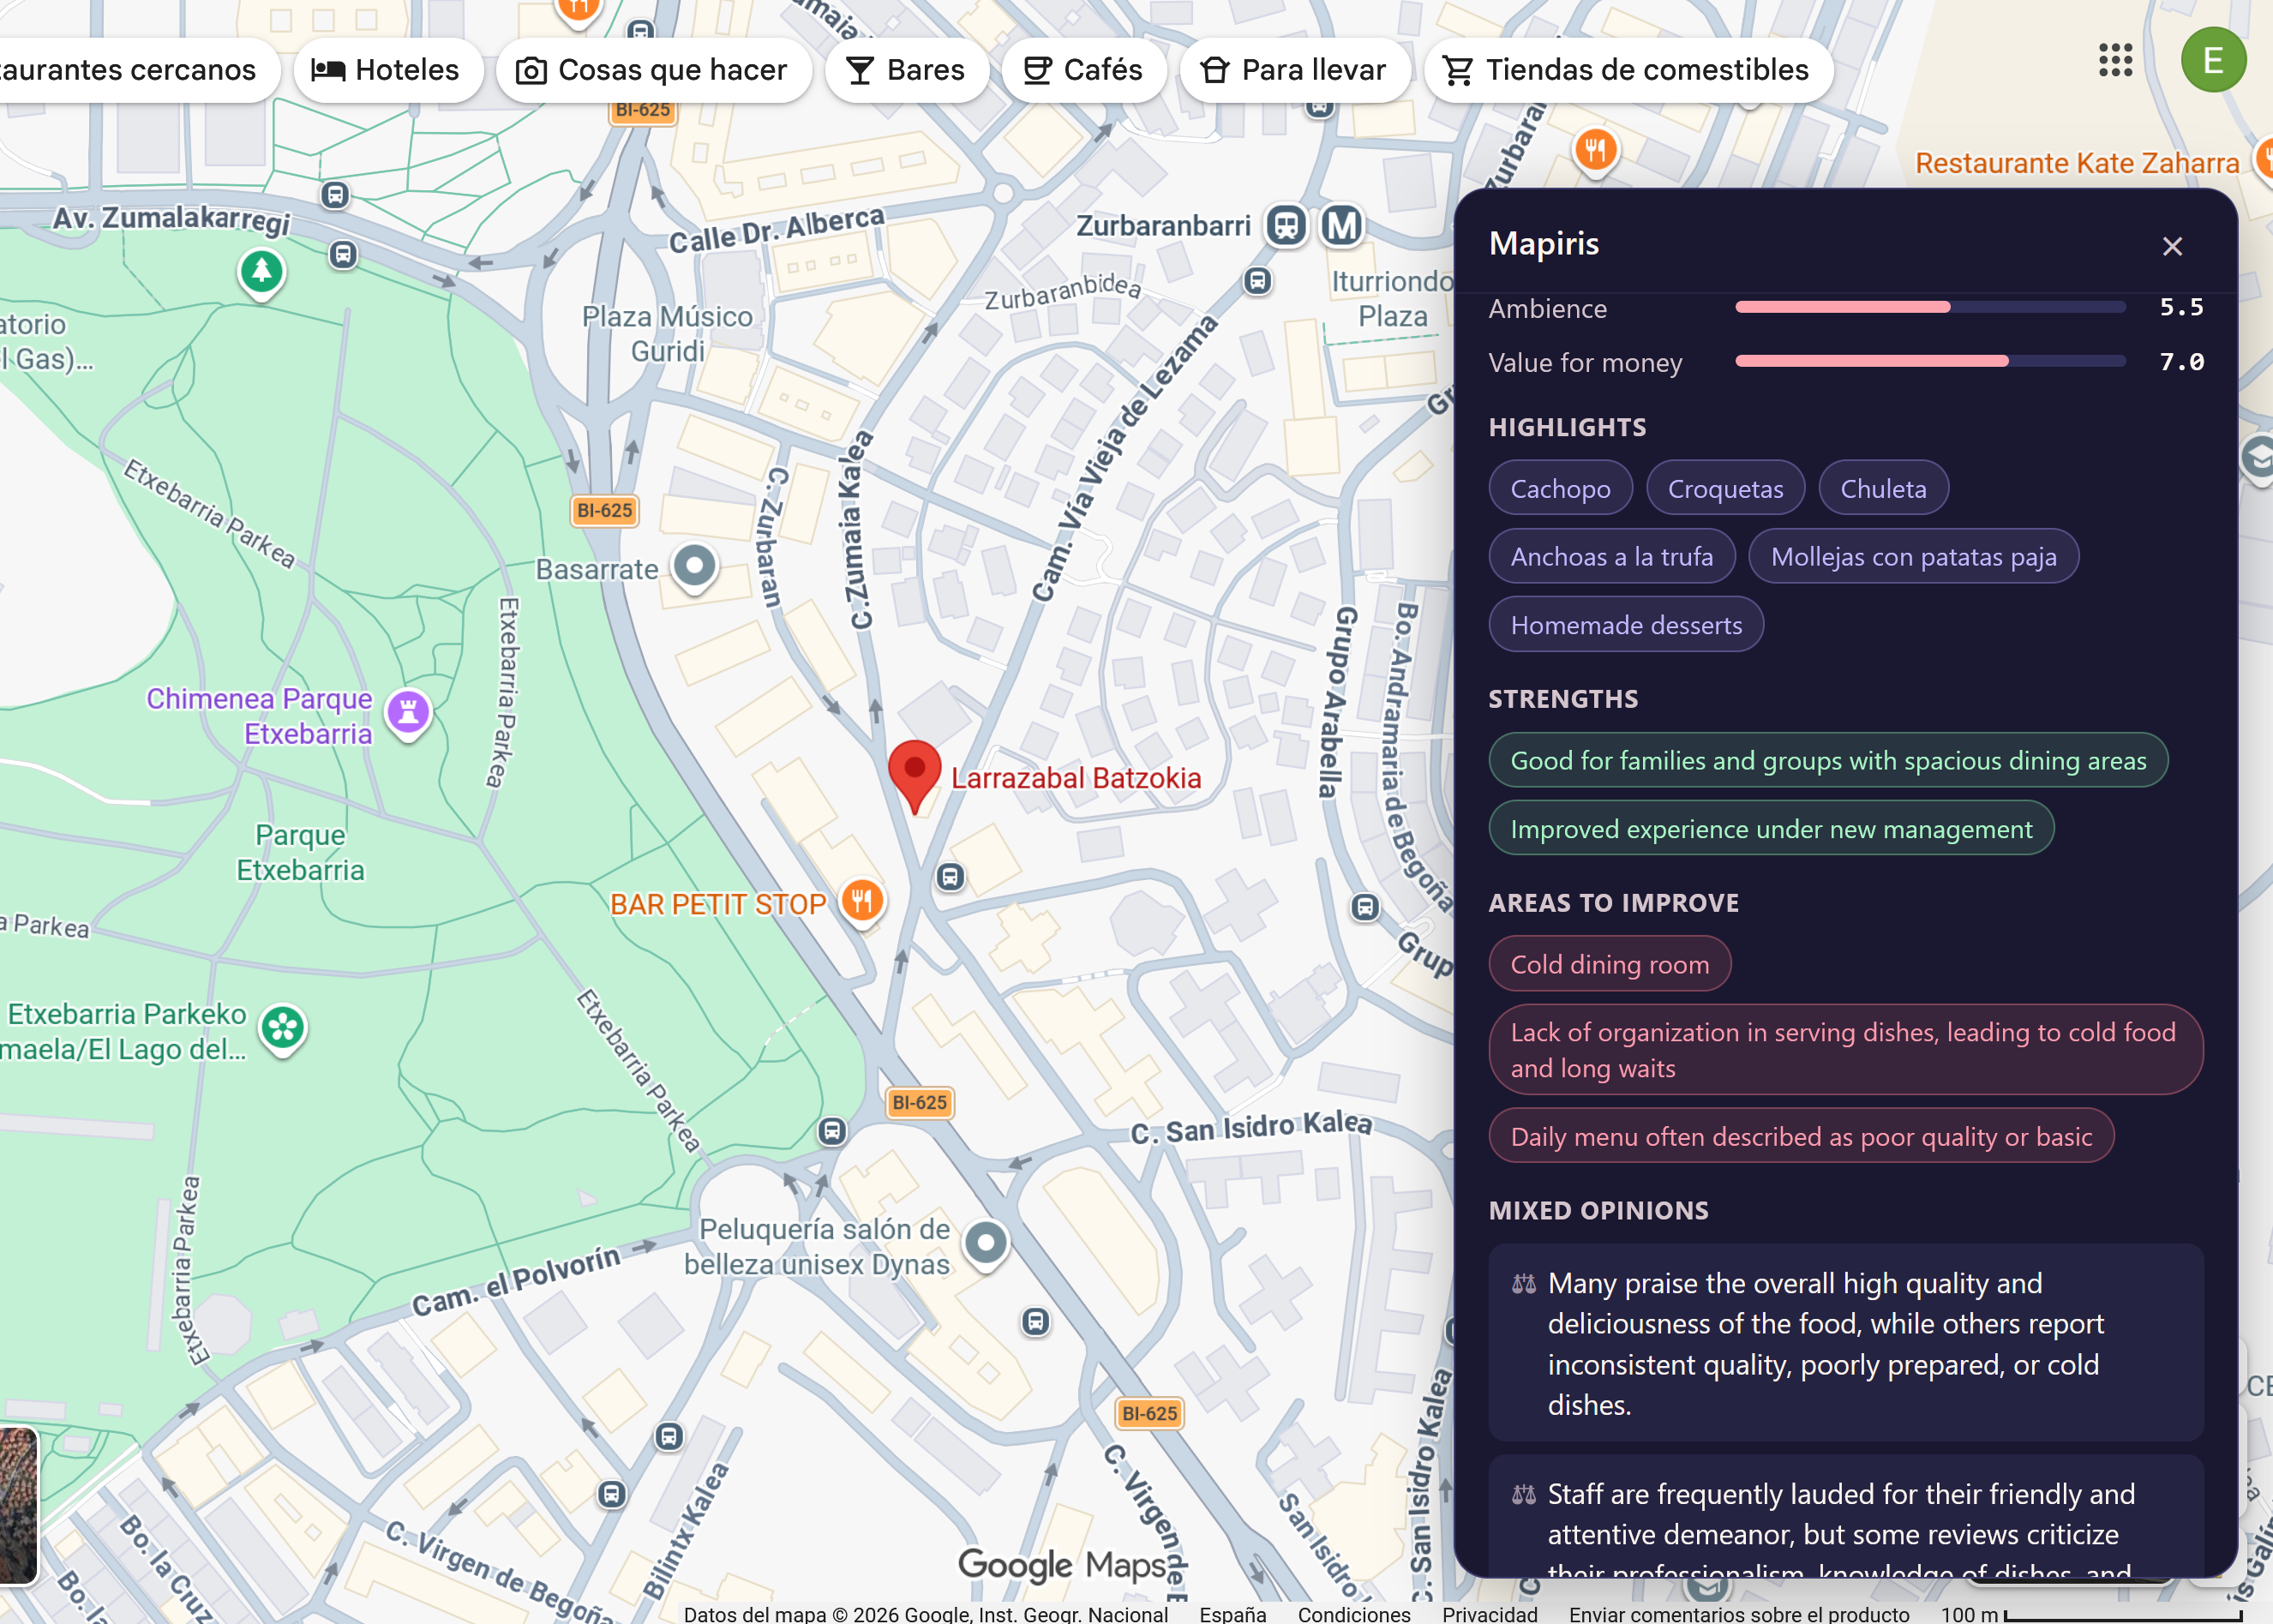
Task: Click Mollejas con patatas paja tag
Action: (x=1913, y=556)
